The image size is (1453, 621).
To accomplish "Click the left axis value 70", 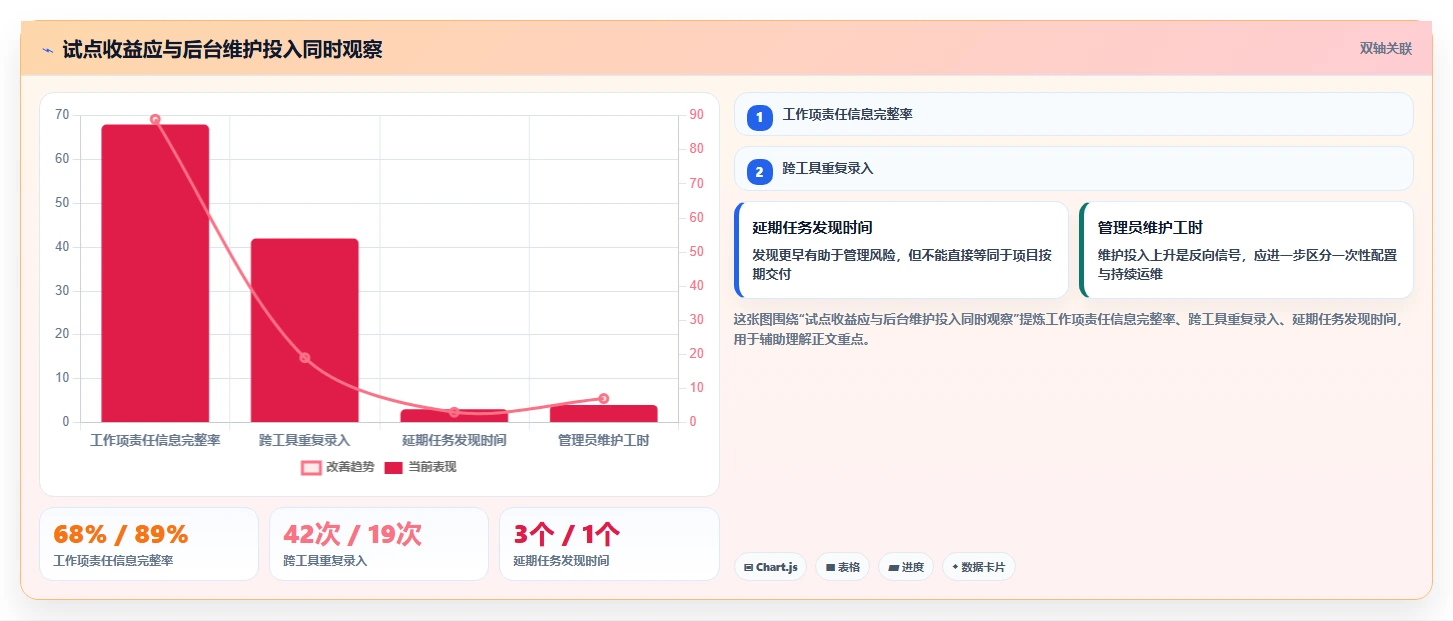I will 62,115.
